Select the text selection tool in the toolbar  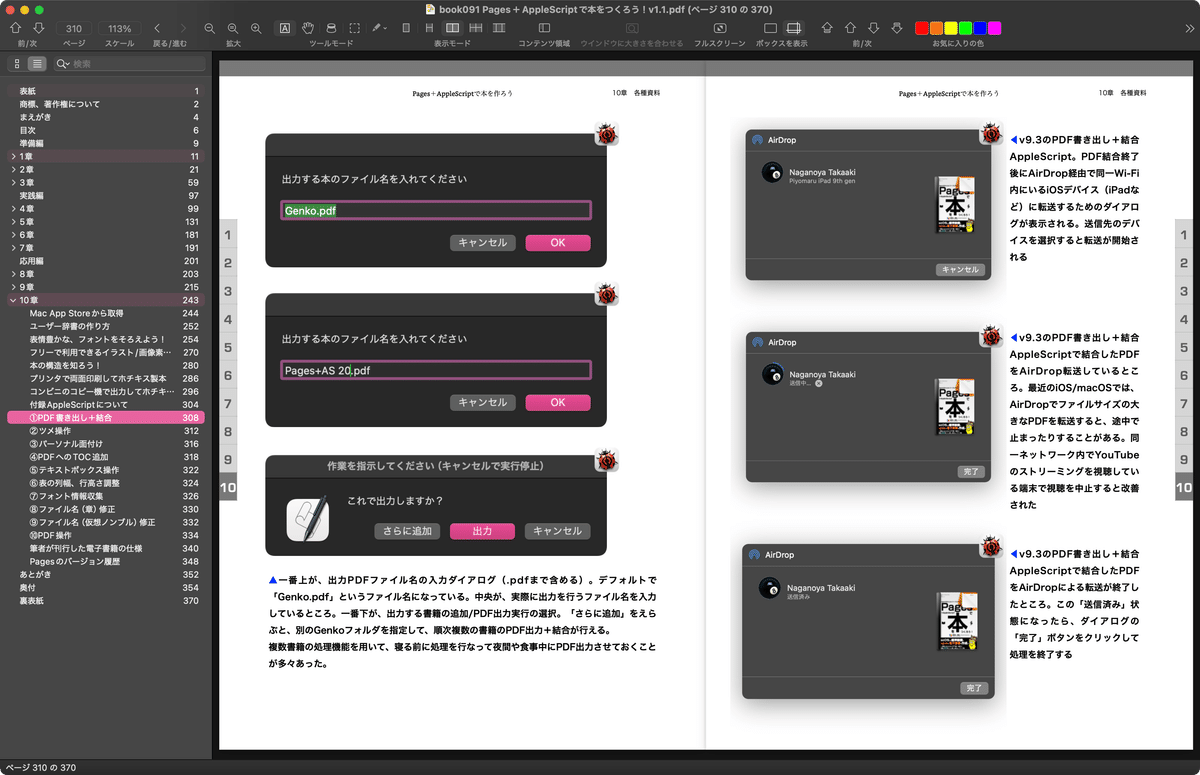(x=284, y=28)
